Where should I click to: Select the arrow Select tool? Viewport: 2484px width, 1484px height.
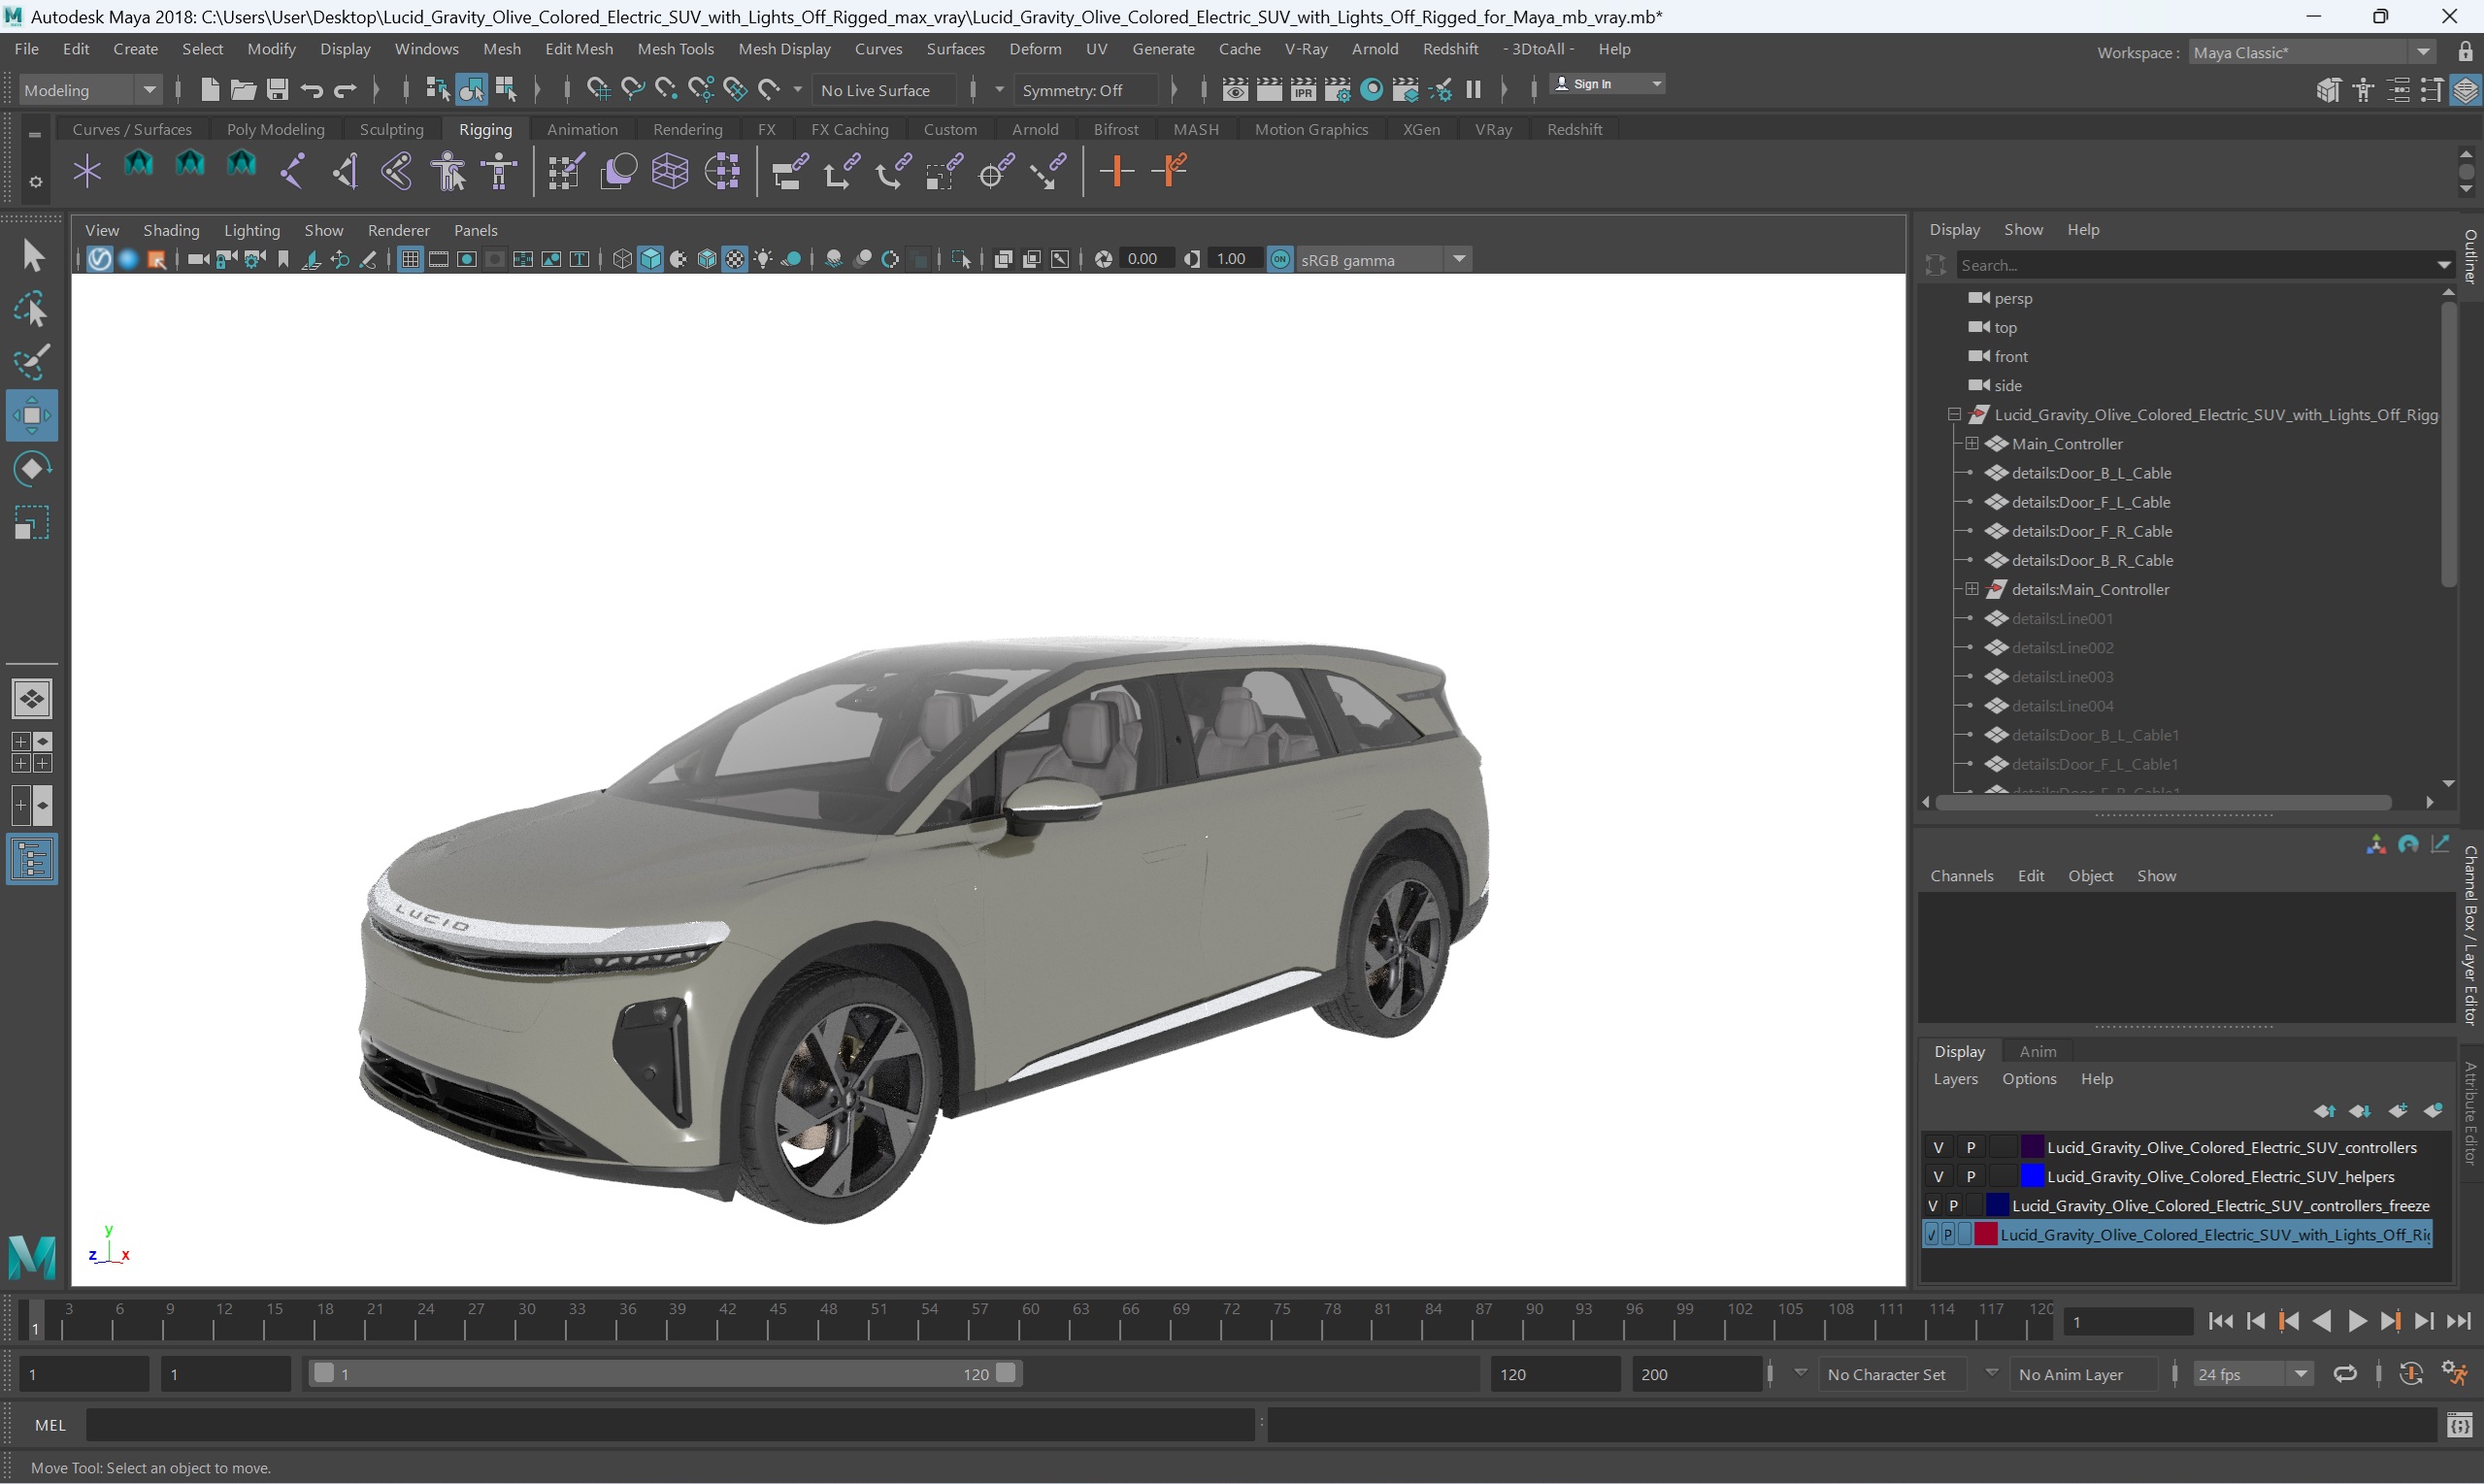pos(32,256)
